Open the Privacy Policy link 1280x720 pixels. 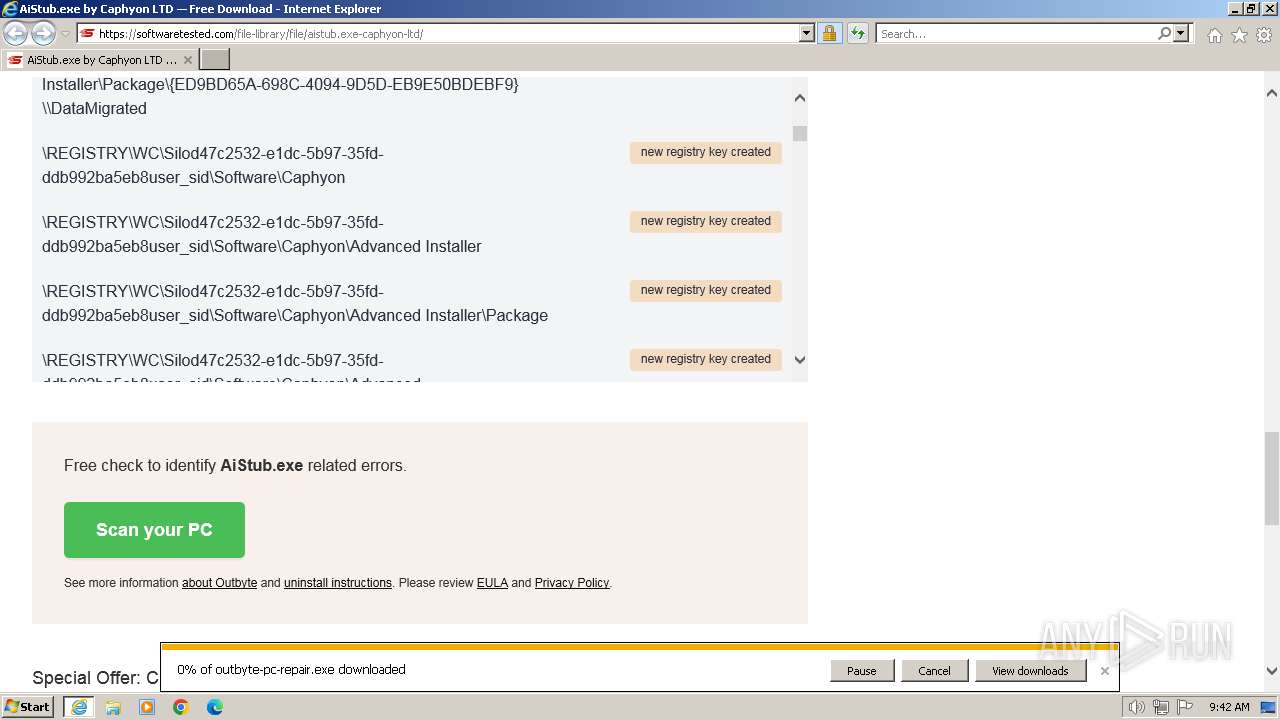[572, 583]
